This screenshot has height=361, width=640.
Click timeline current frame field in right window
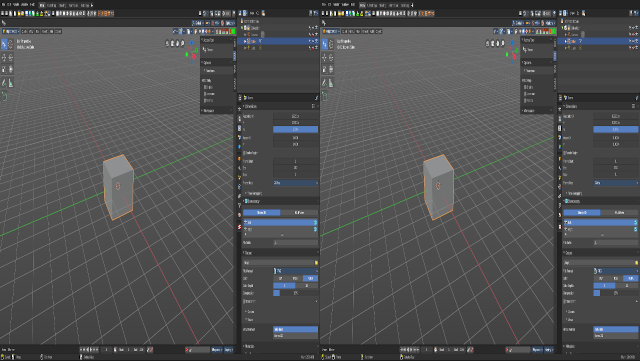pyautogui.click(x=427, y=350)
